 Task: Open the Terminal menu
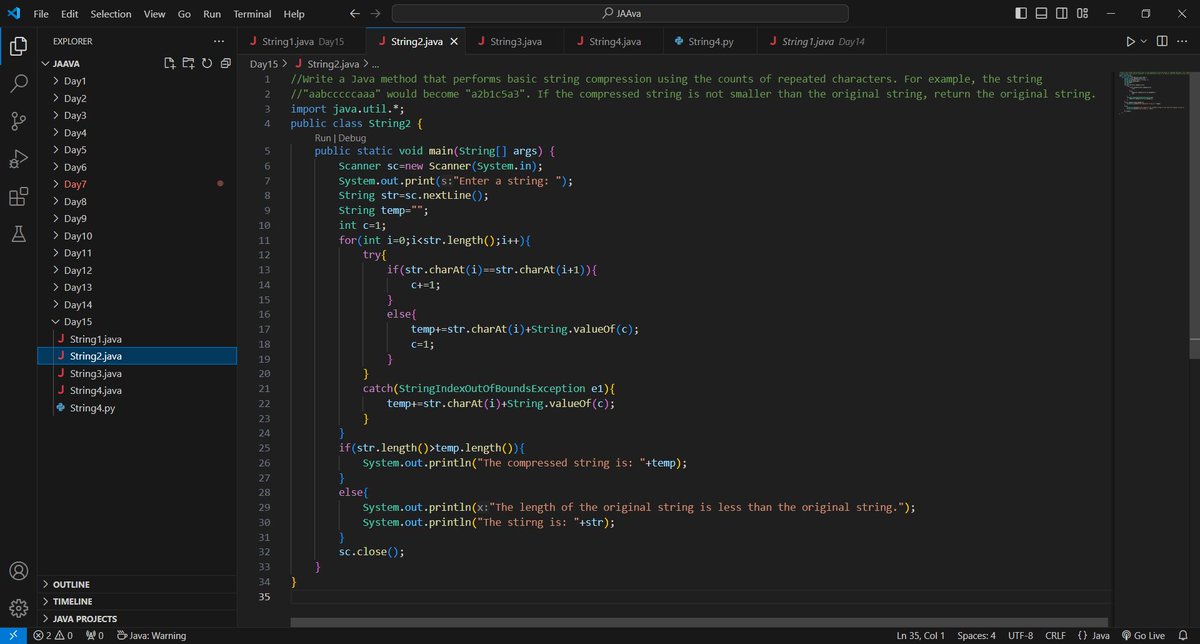point(253,14)
